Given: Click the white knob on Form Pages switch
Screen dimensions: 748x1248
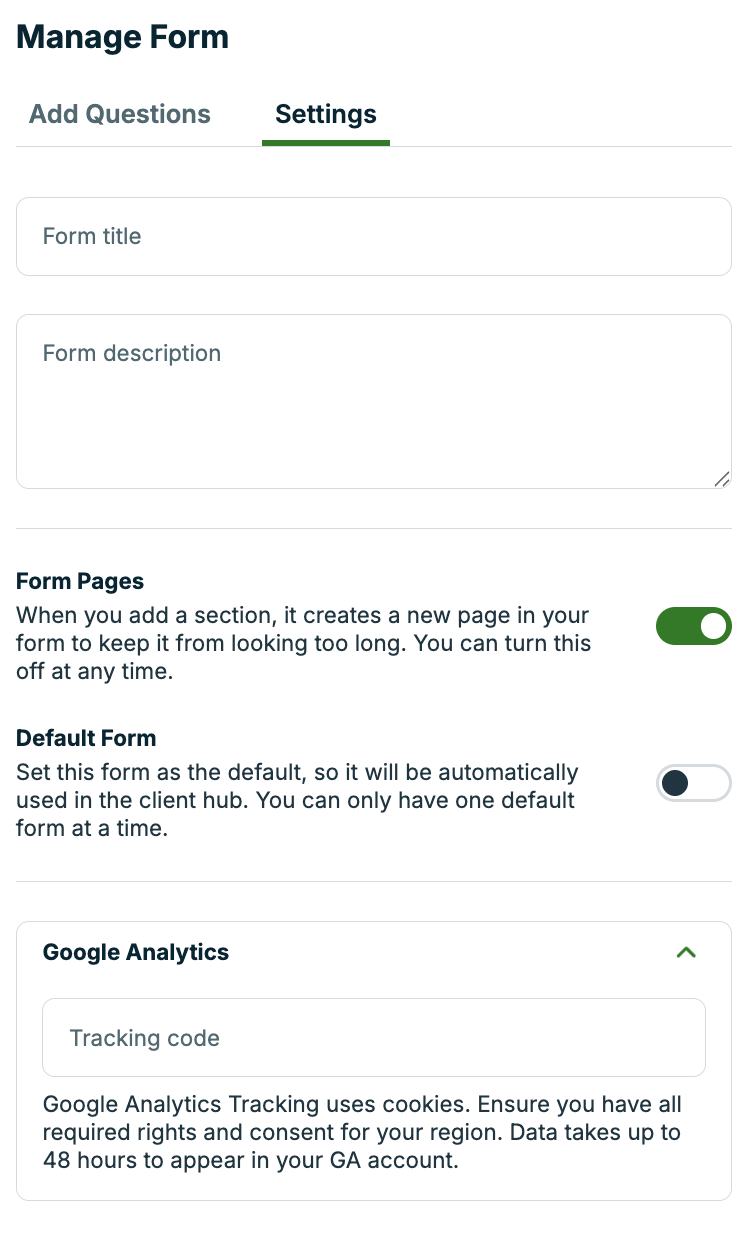Looking at the screenshot, I should click(713, 626).
